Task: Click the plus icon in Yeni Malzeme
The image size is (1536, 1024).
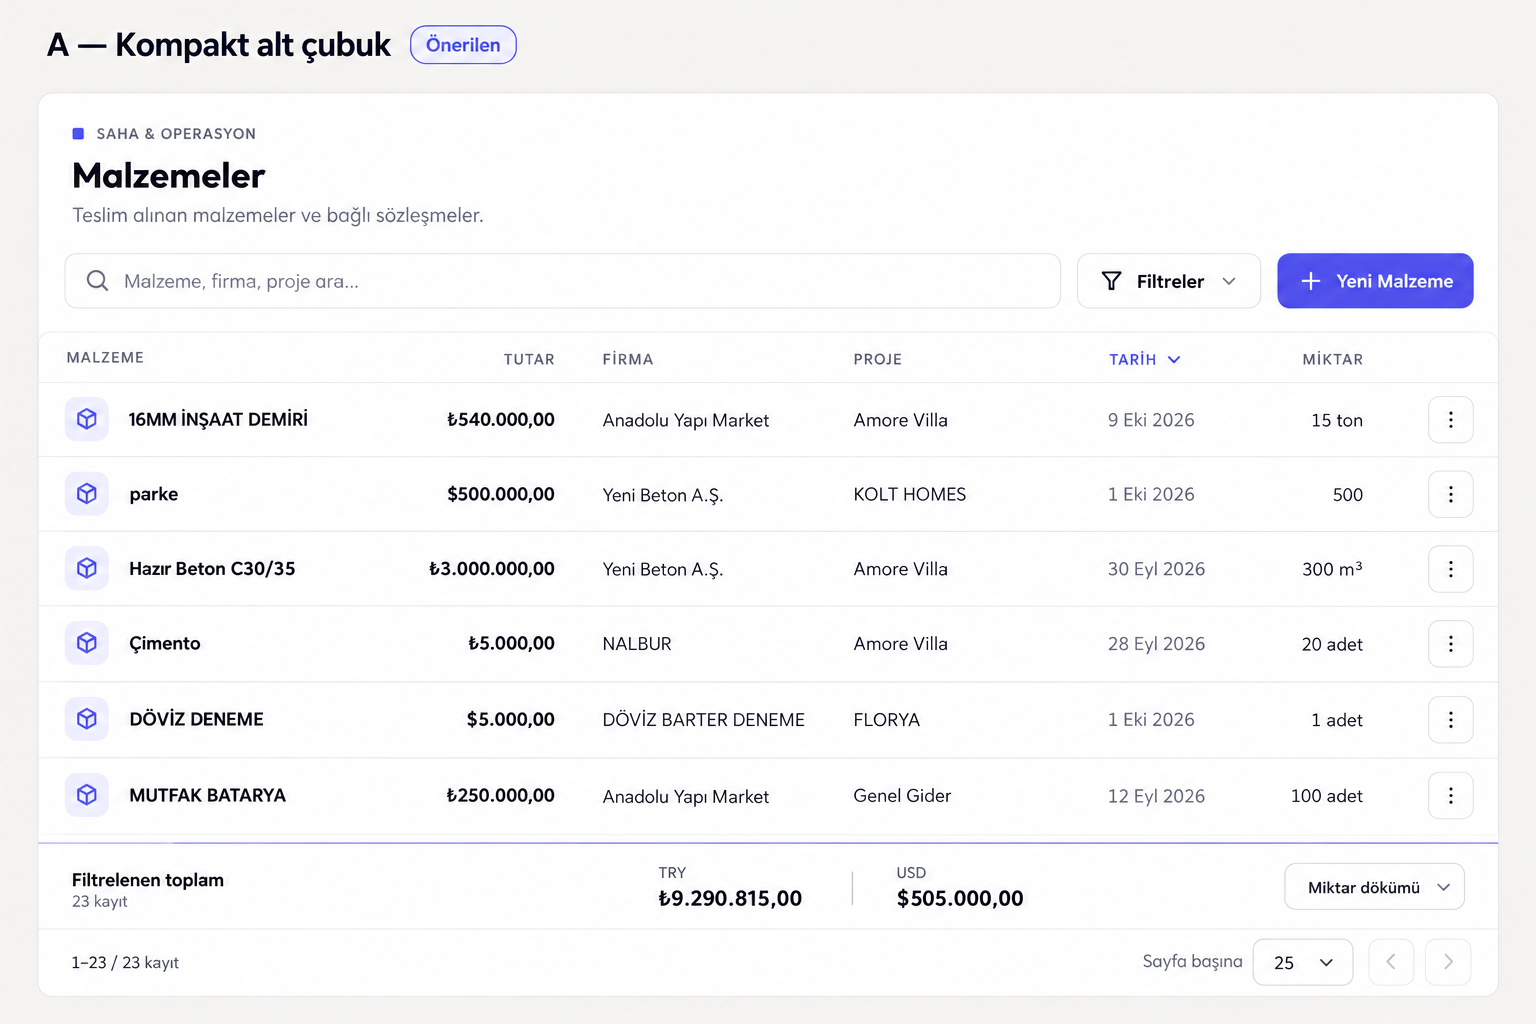Action: coord(1310,281)
